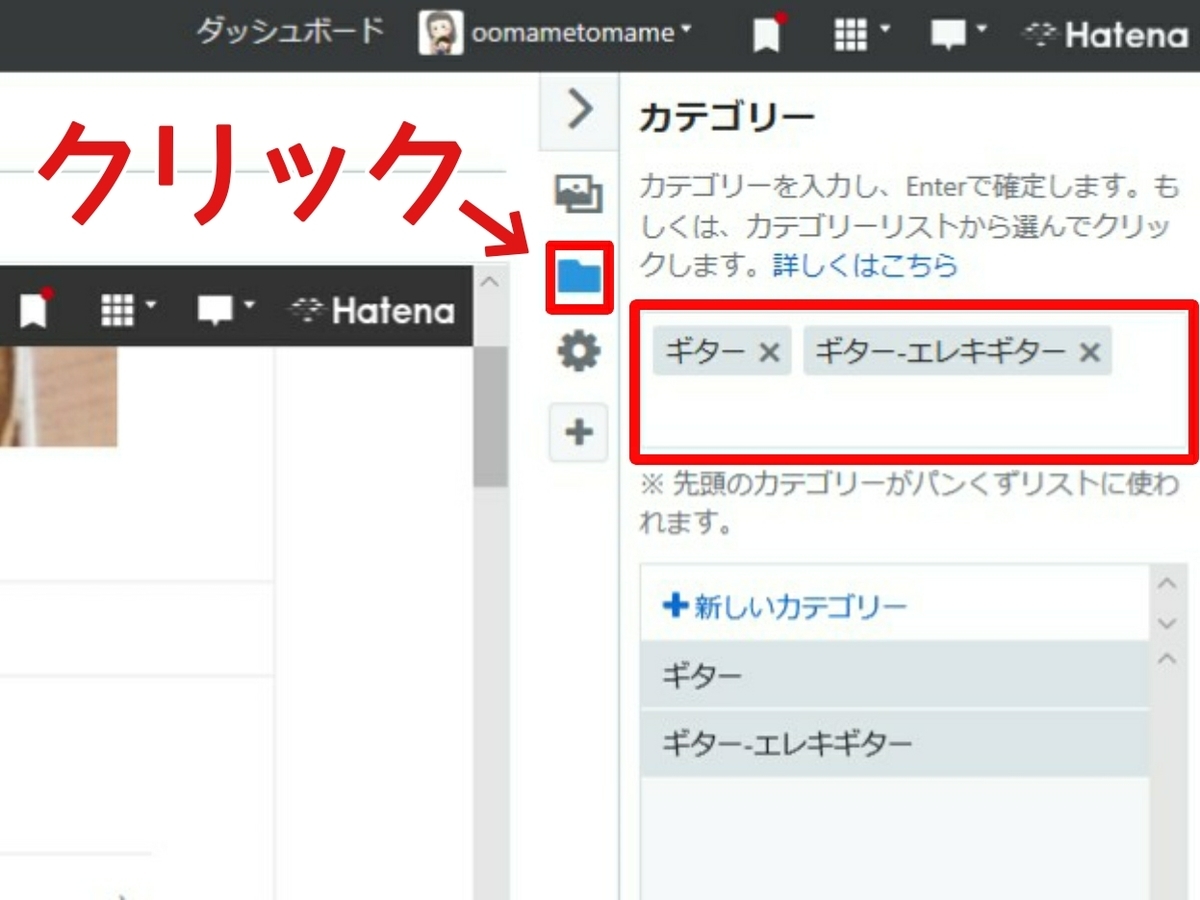Click the preview scrollbar up arrow

(490, 282)
